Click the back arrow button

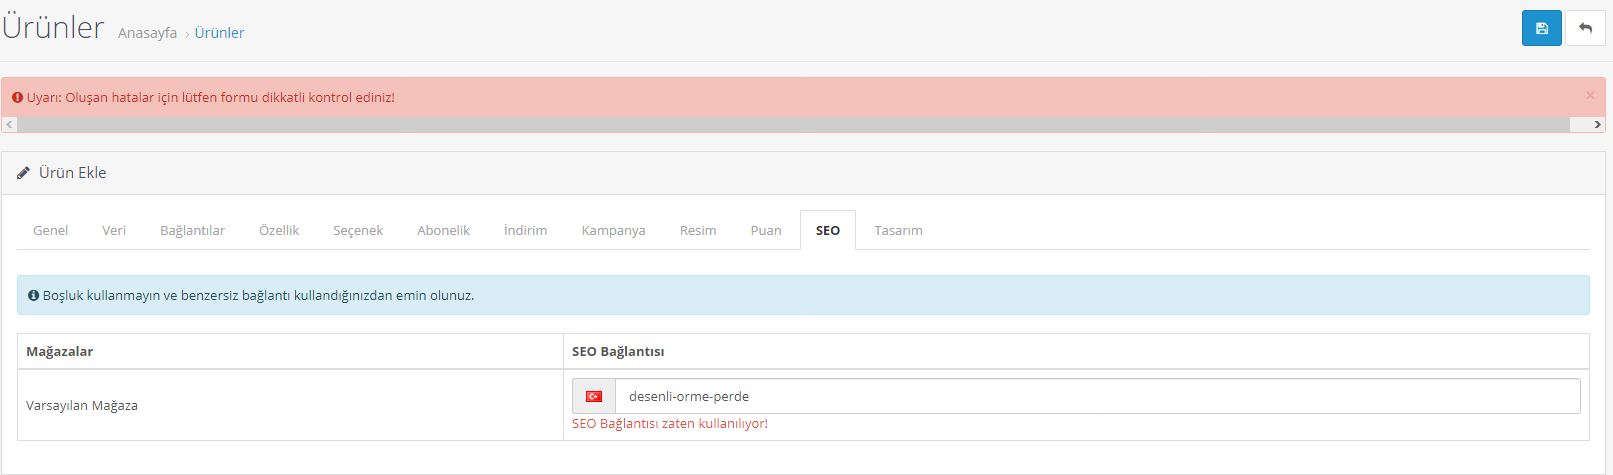1585,28
